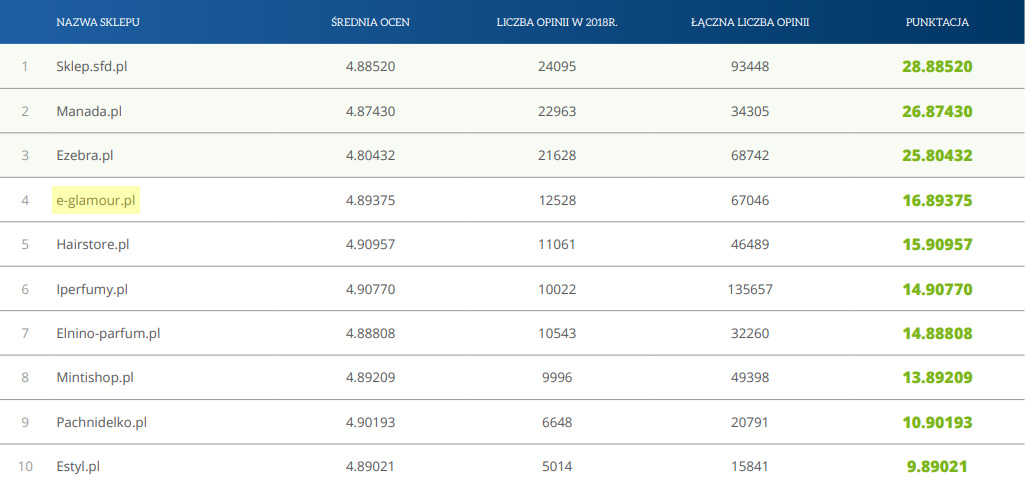Select the Mintishop.pl store entry
The height and width of the screenshot is (492, 1026).
95,378
